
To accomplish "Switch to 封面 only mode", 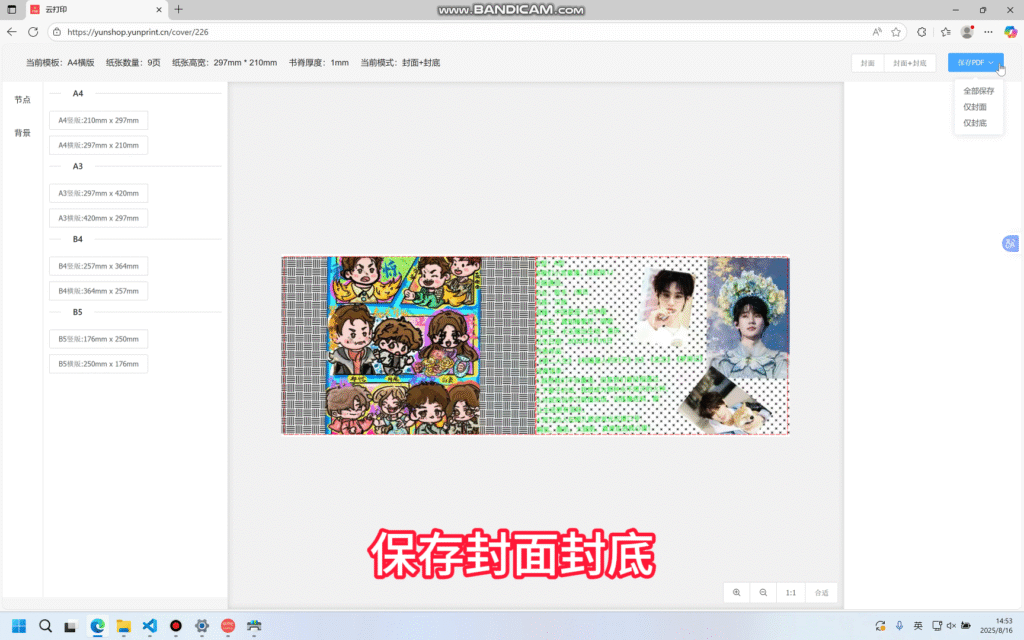I will click(868, 63).
